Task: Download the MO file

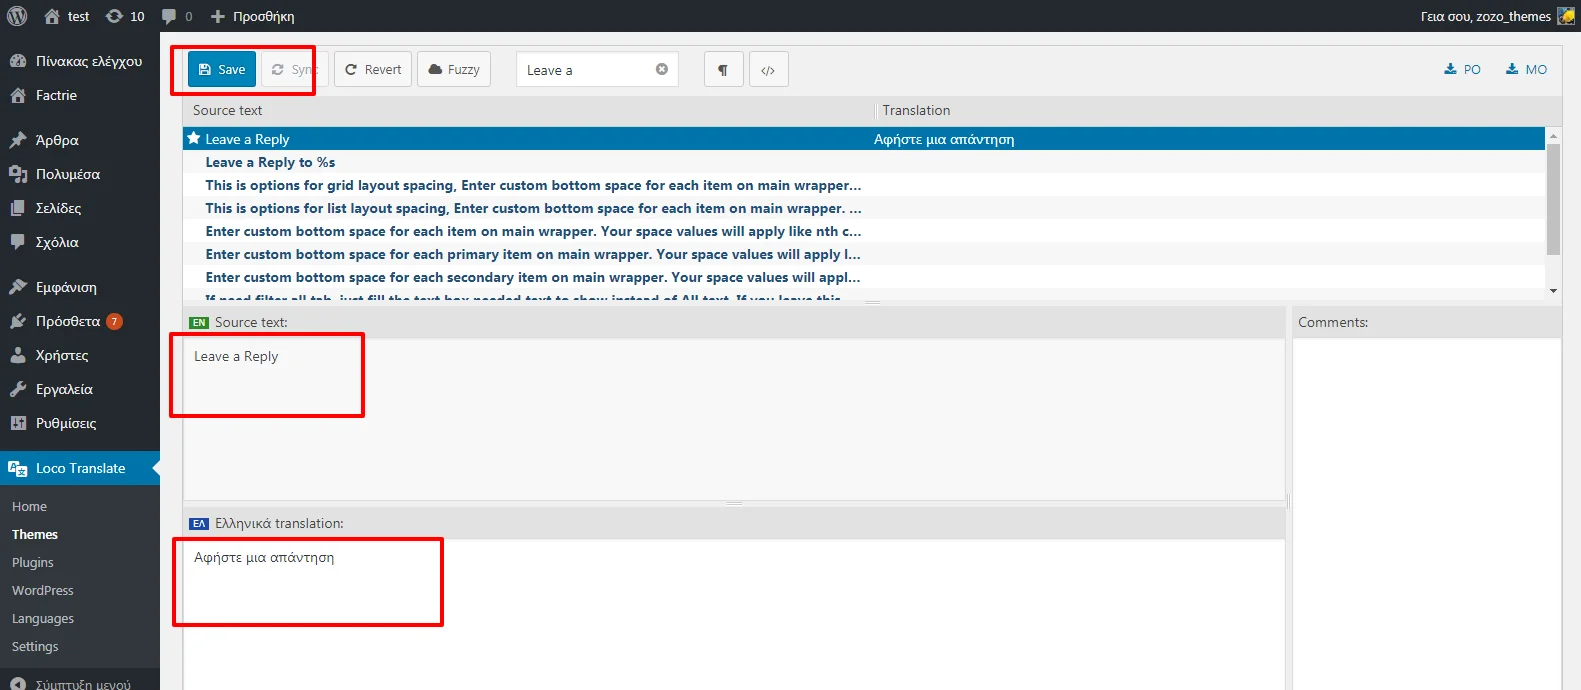Action: (x=1526, y=70)
